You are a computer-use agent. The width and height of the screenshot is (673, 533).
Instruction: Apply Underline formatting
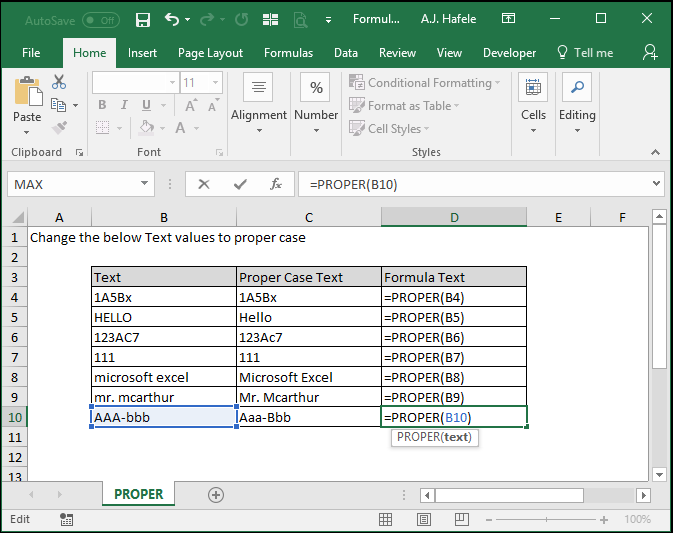tap(146, 105)
